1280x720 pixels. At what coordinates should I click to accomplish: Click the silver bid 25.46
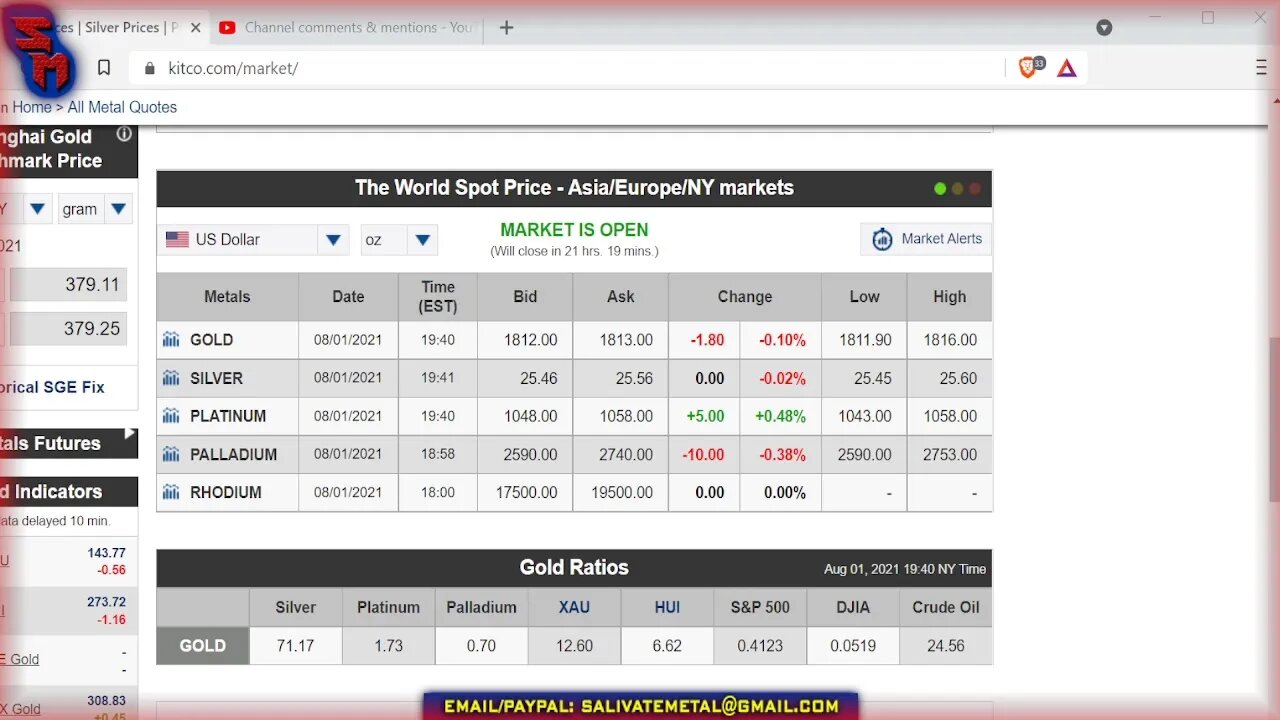tap(539, 378)
